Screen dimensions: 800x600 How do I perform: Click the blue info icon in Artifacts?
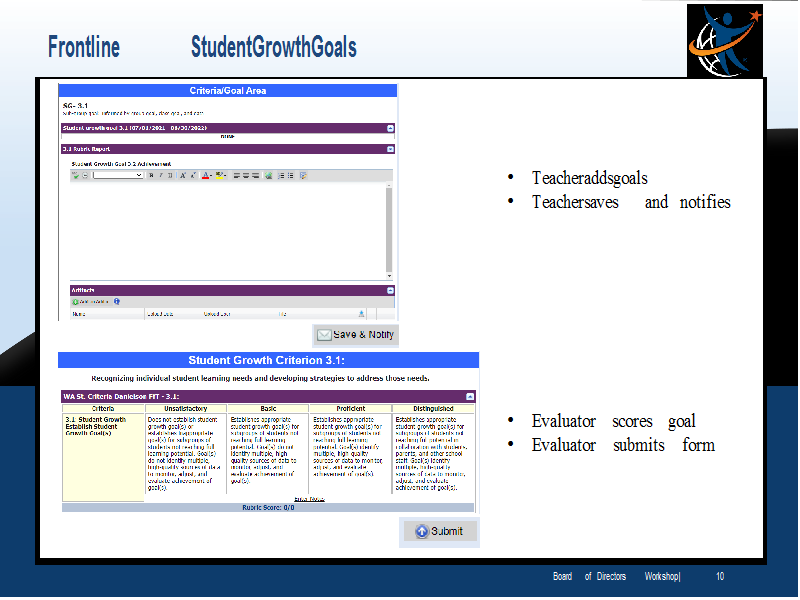tap(117, 302)
